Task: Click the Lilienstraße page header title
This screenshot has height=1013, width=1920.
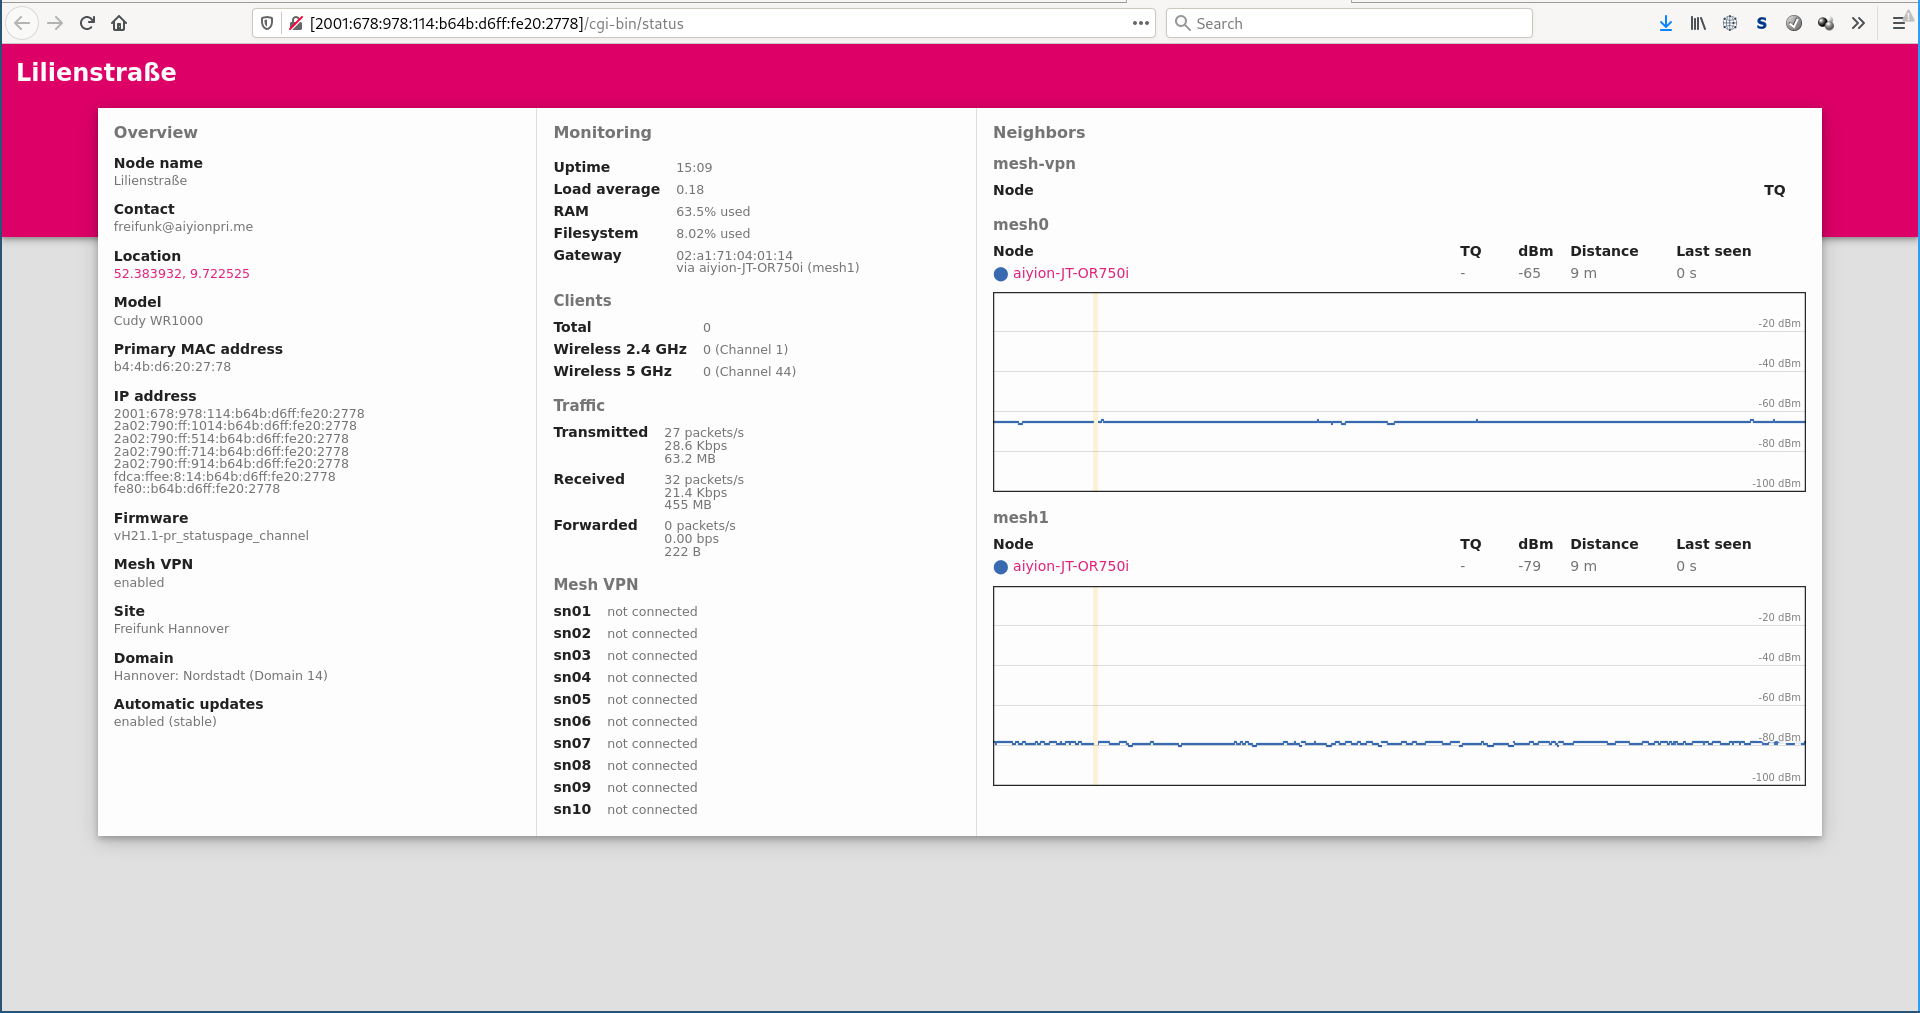Action: 96,73
